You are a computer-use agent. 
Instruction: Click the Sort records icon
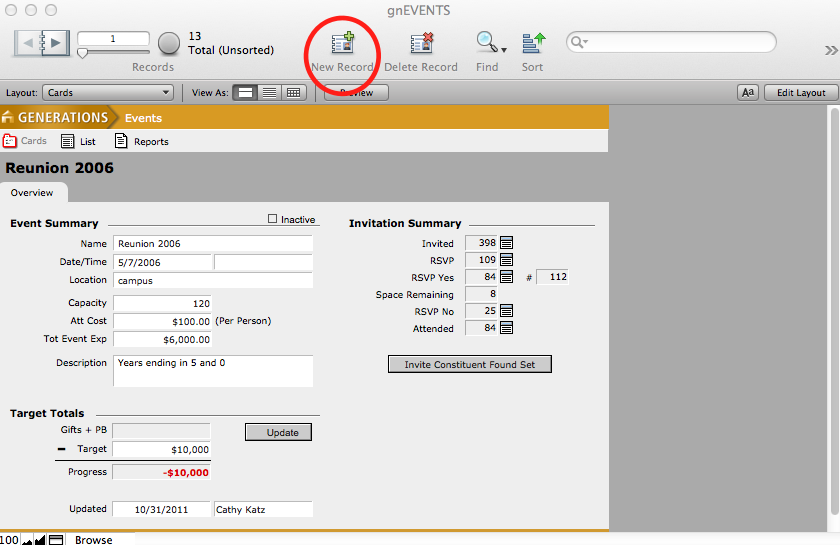(x=532, y=43)
